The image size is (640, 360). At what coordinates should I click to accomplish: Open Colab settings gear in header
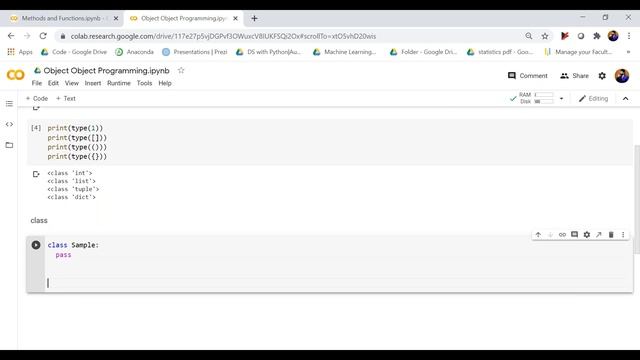tap(602, 76)
